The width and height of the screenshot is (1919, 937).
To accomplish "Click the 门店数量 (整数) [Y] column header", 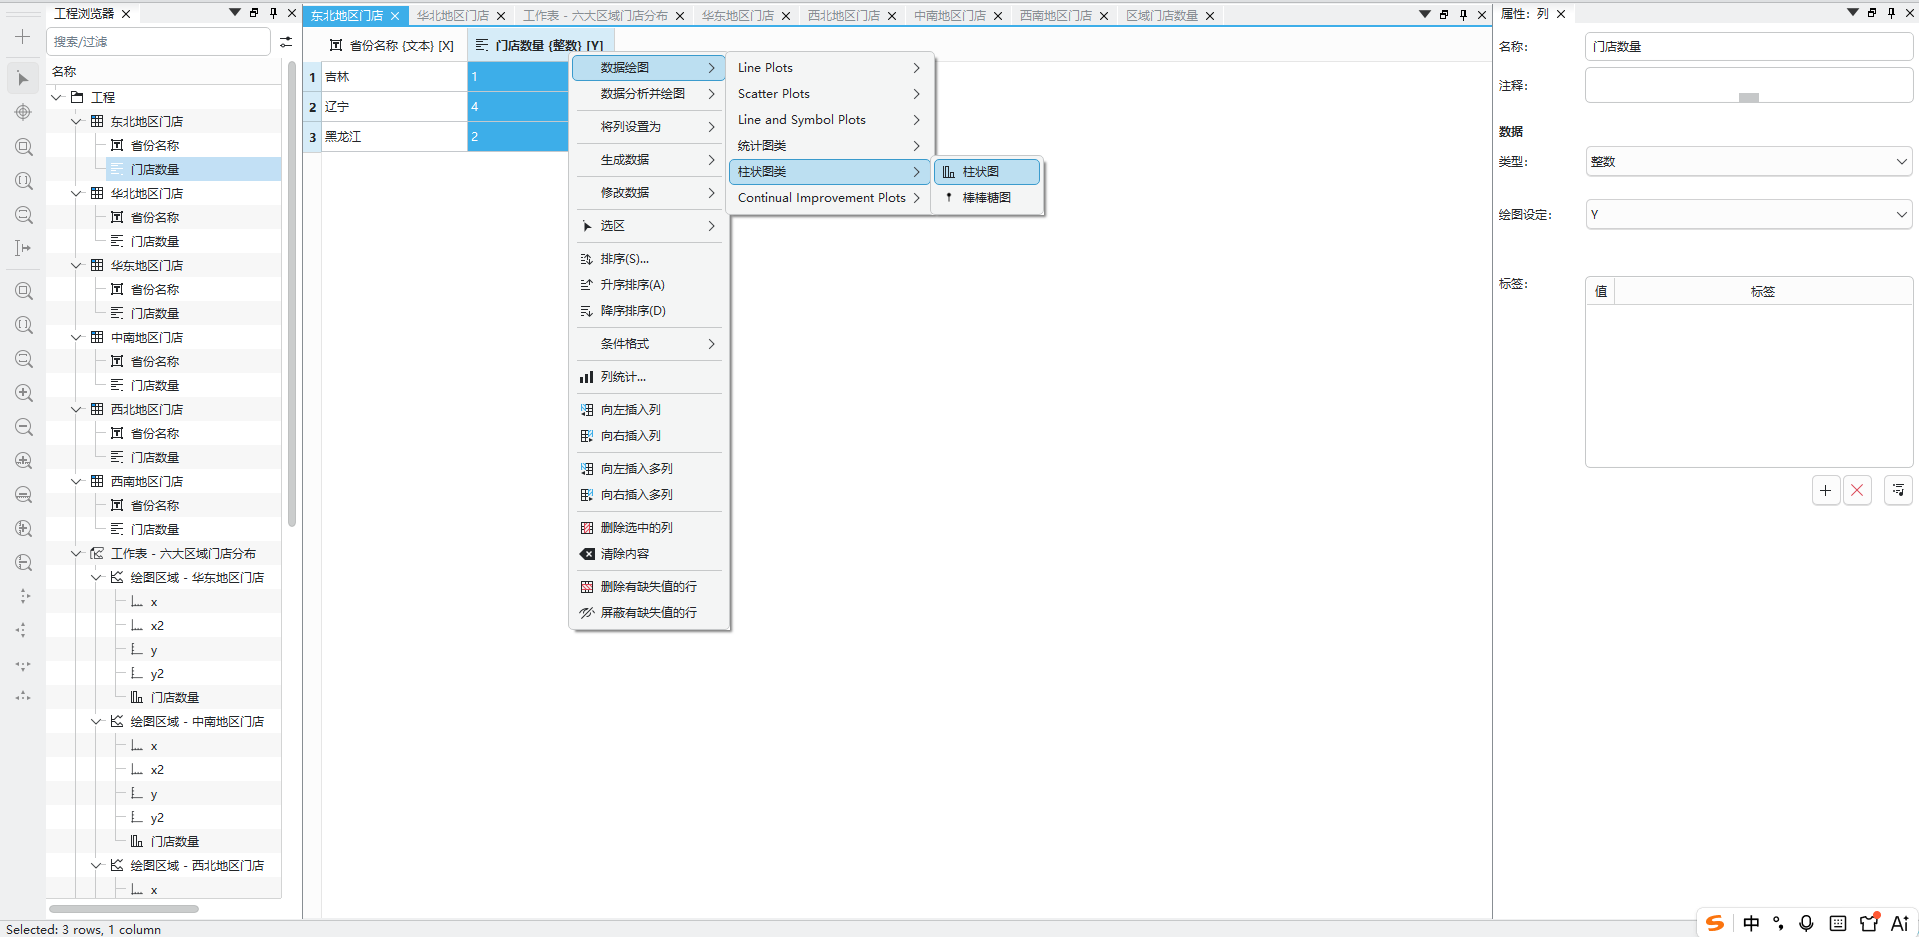I will click(x=540, y=46).
